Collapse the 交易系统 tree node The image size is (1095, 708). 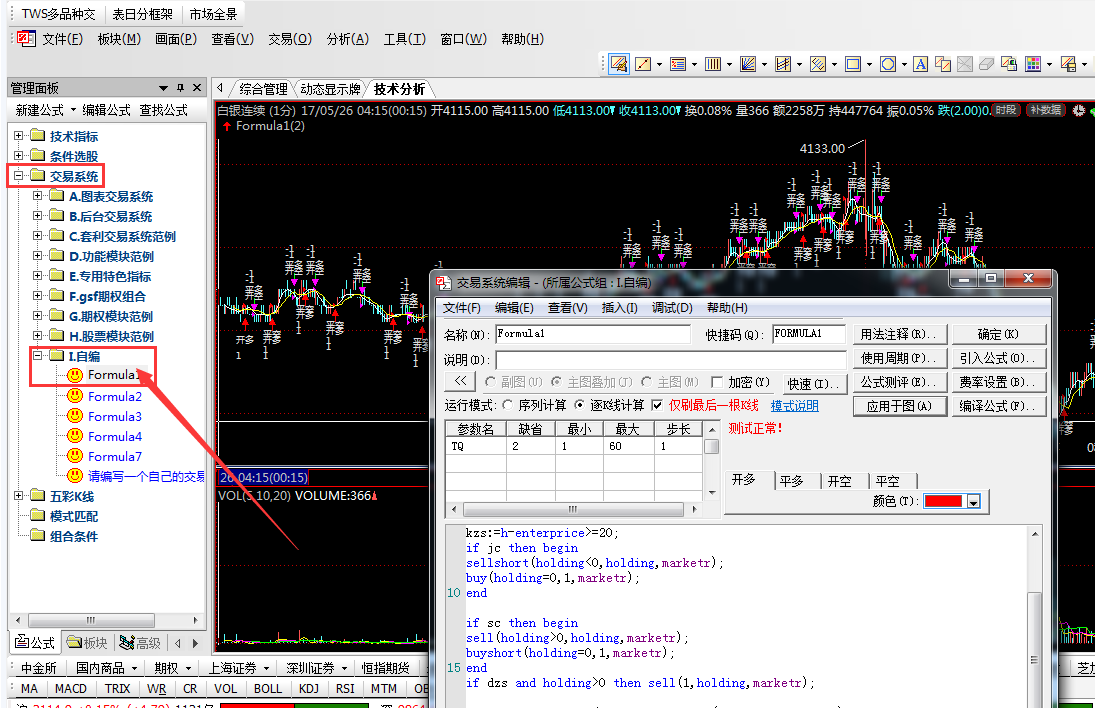pos(18,175)
